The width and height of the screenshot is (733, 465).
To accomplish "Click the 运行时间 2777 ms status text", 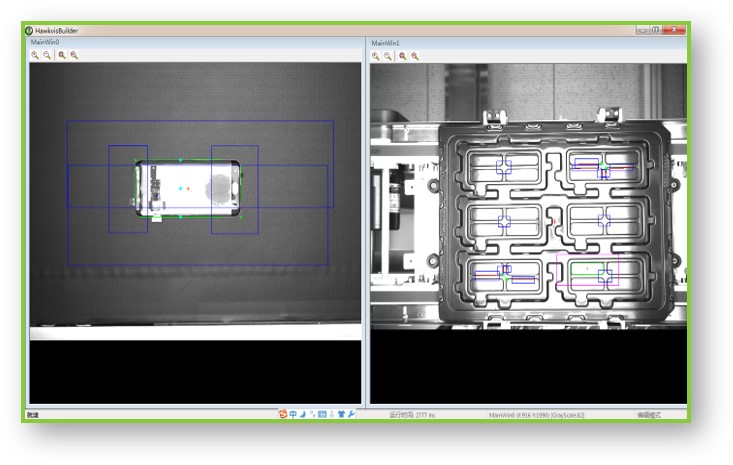I will (x=412, y=415).
